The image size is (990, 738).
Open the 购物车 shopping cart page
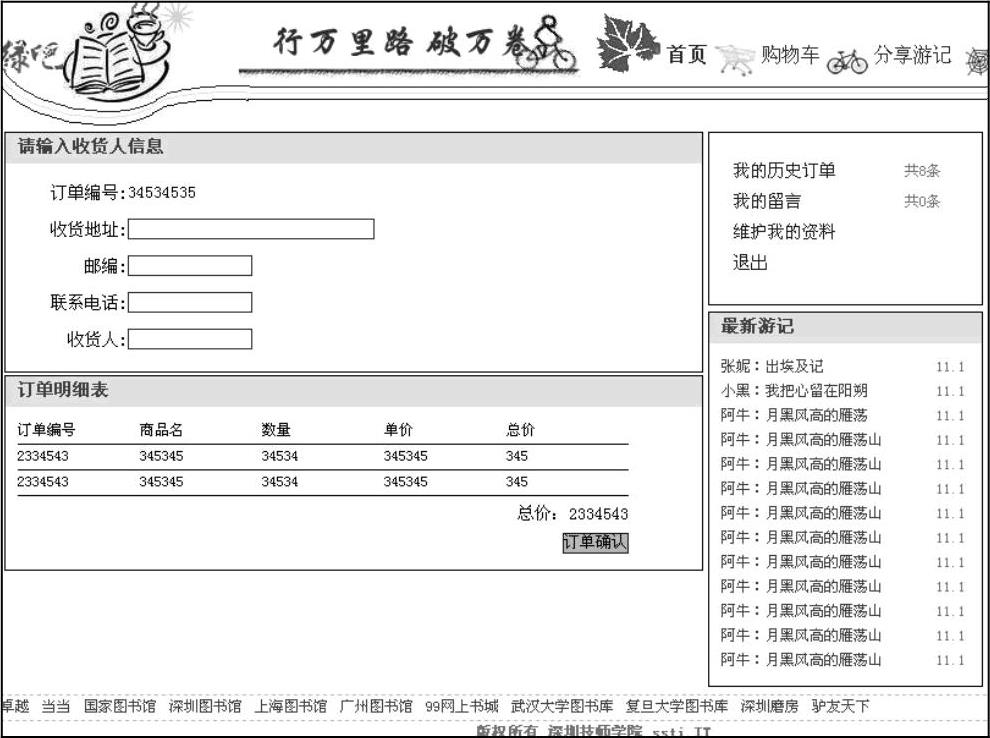coord(790,54)
